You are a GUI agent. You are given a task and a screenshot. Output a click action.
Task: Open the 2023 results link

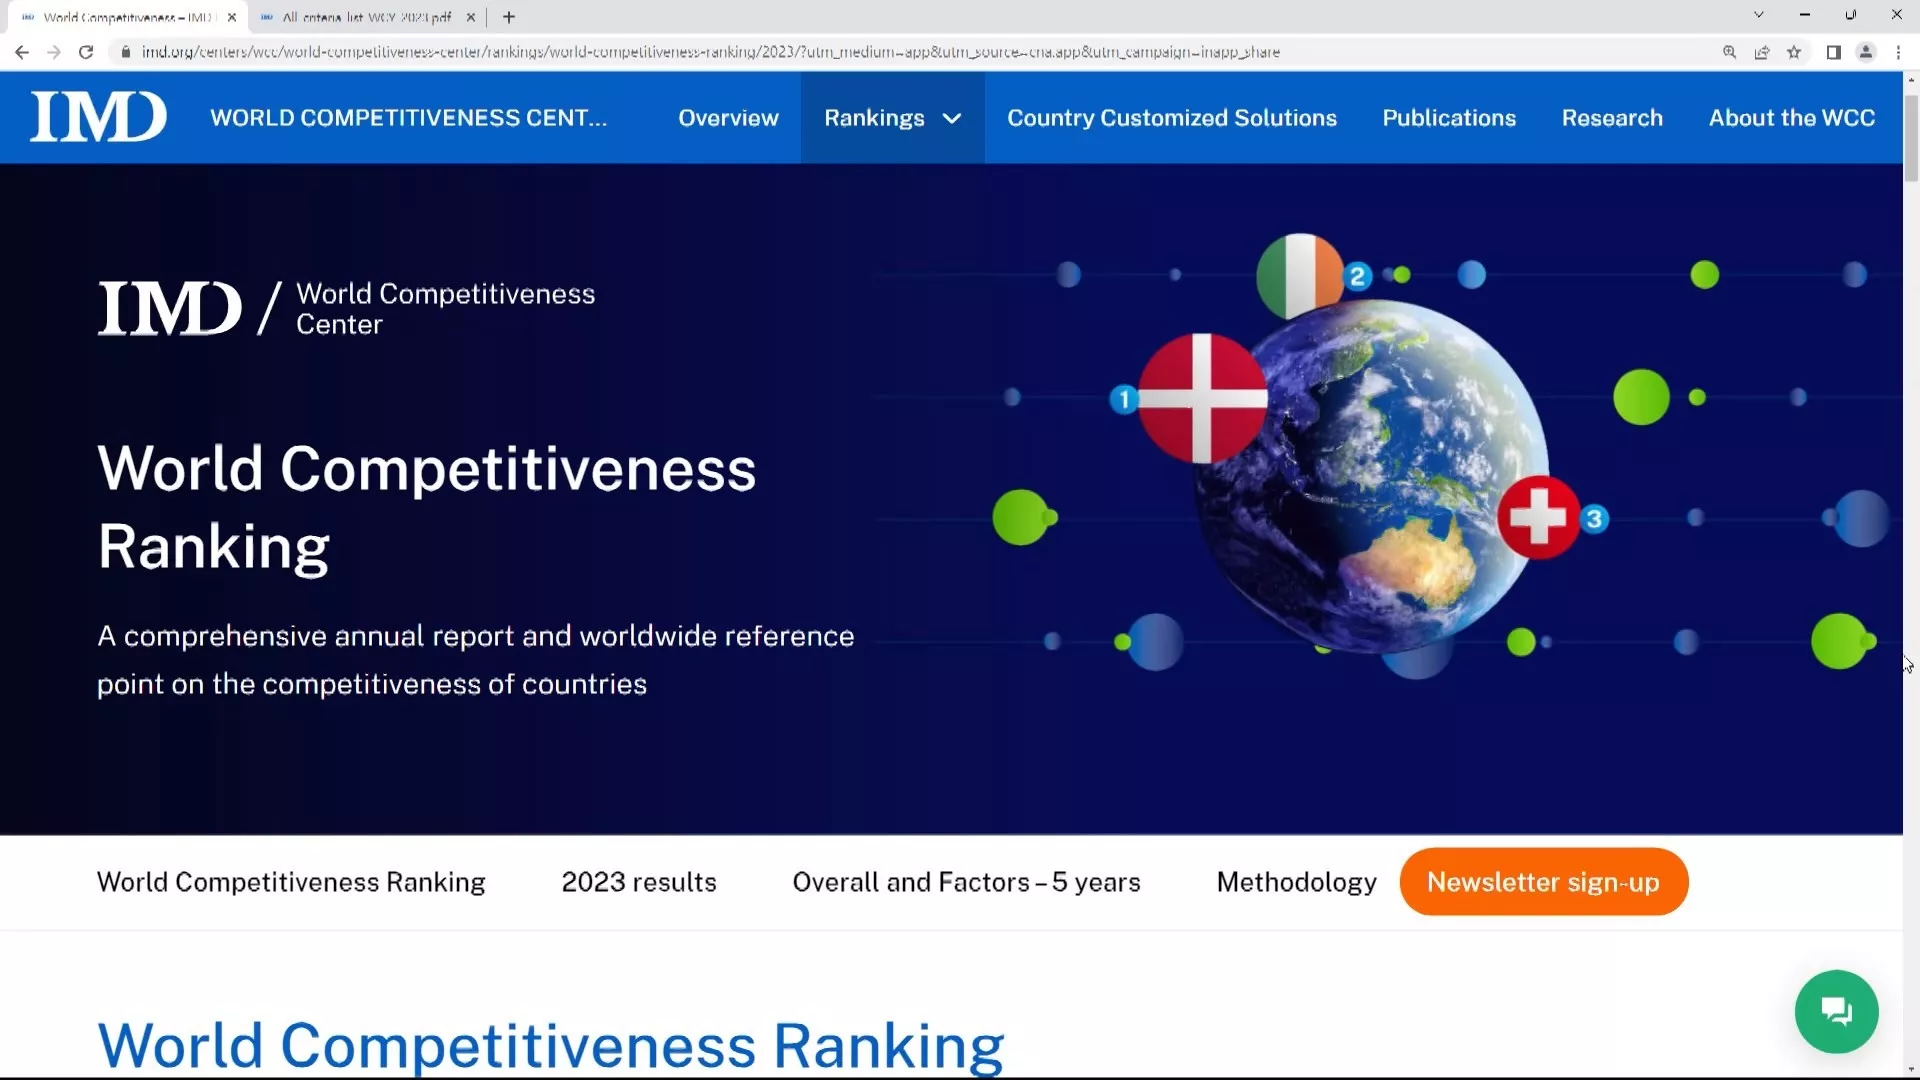(x=639, y=882)
